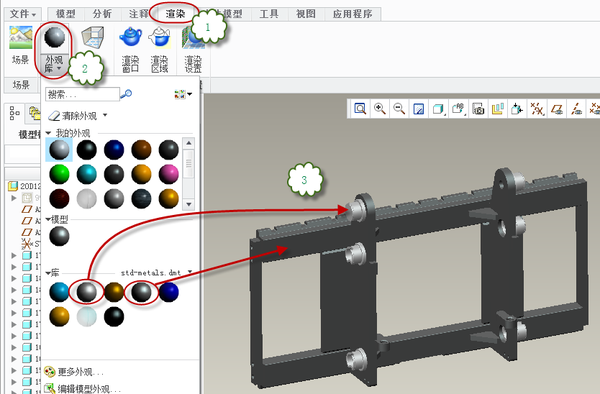Click the perspective view room icon
Screen dimensions: 600x394
(93, 37)
